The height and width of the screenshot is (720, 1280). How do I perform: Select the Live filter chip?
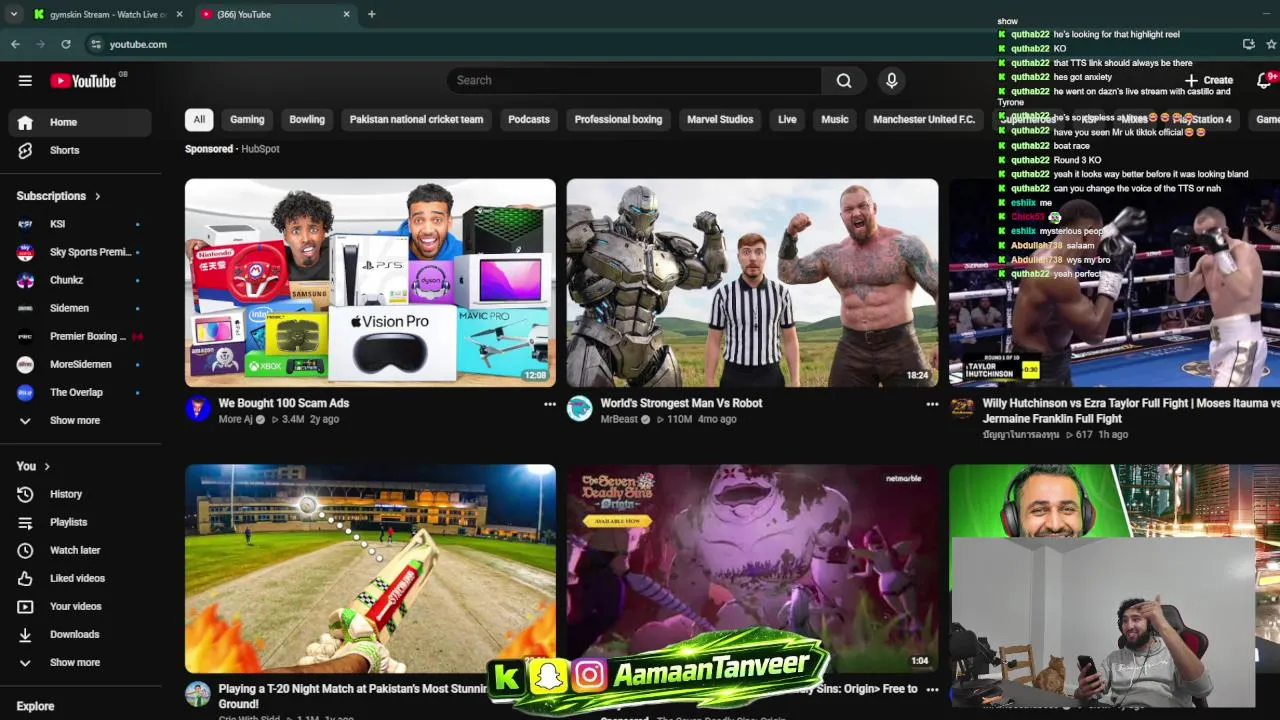point(787,119)
